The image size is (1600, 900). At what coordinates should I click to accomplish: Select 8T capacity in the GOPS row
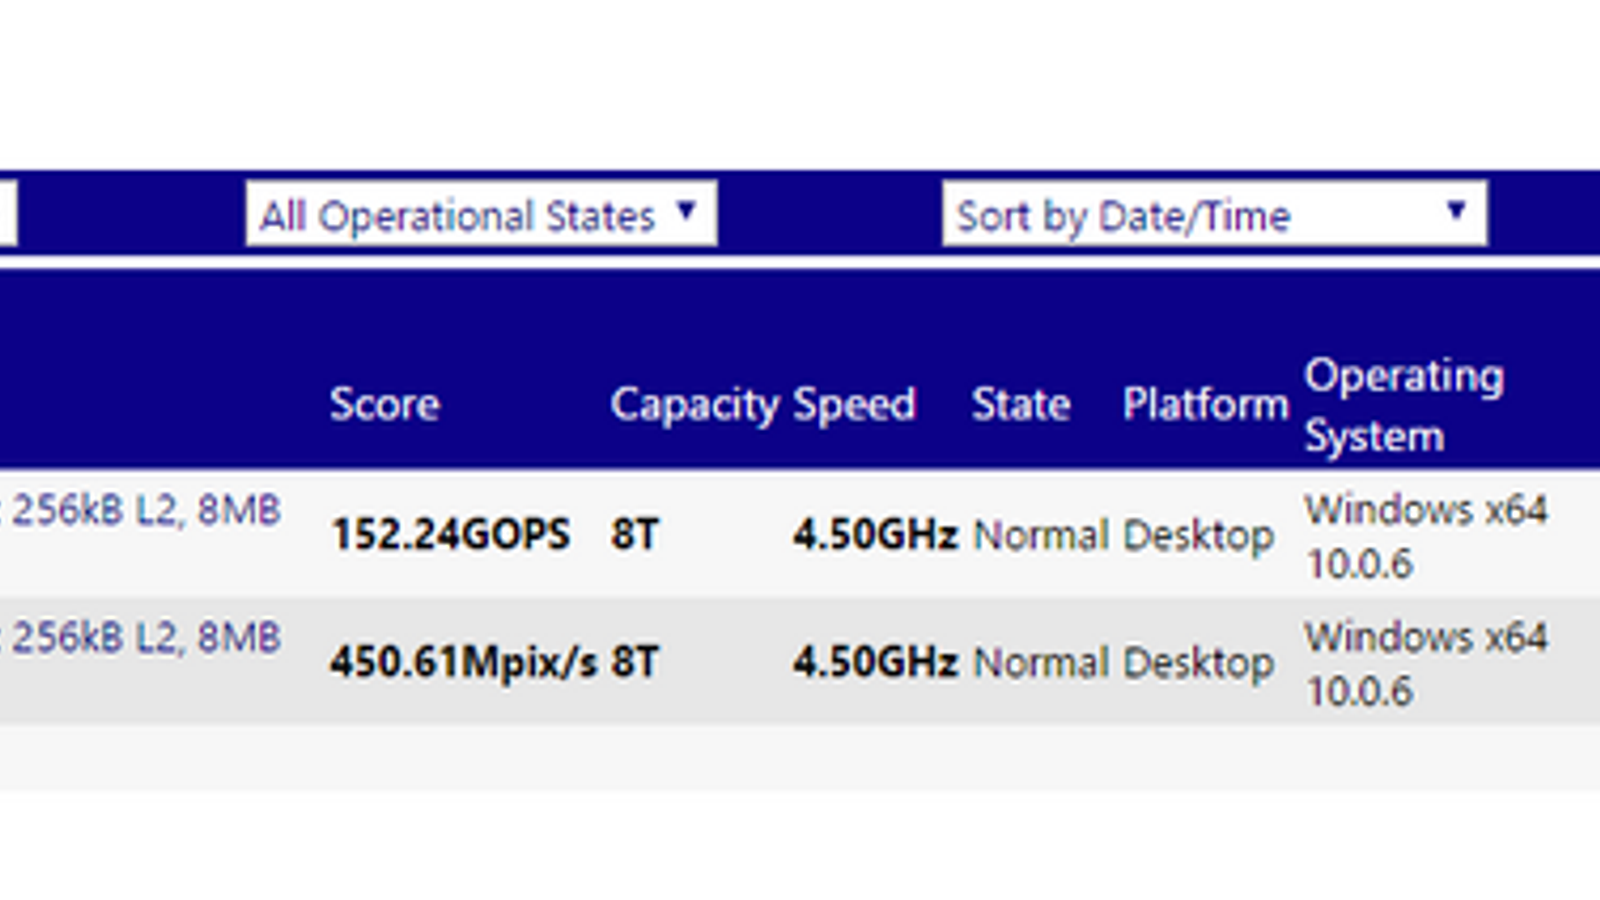(635, 535)
